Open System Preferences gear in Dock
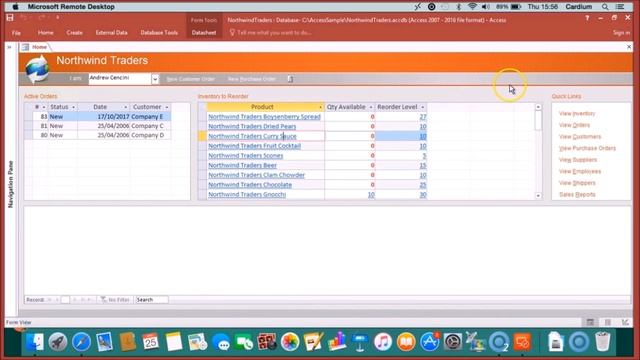Screen dimensions: 640x360 click(452, 342)
